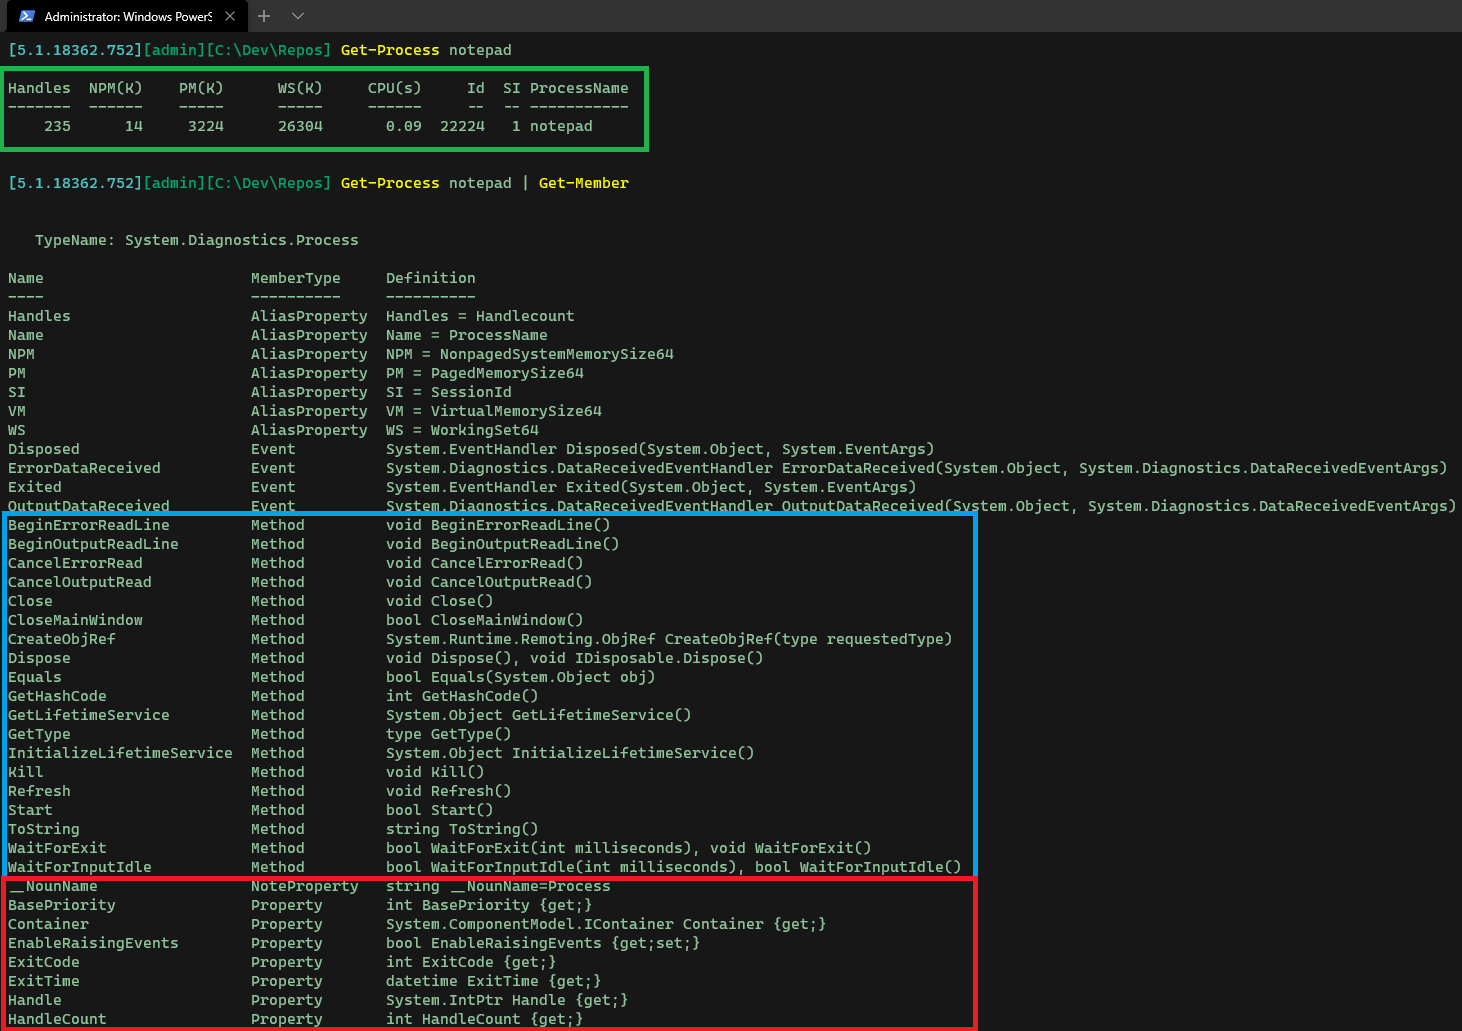The width and height of the screenshot is (1462, 1031).
Task: Open the new tab dropdown chevron
Action: click(x=295, y=16)
